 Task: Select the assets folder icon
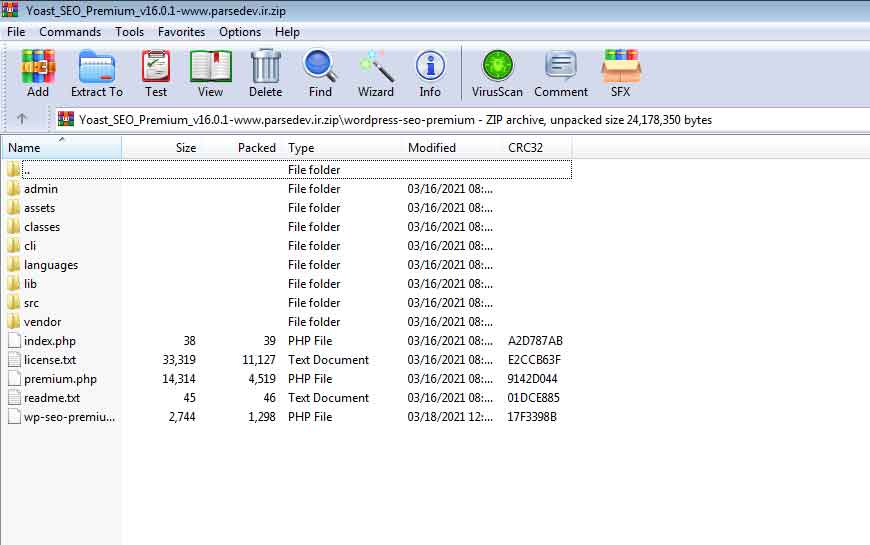14,208
